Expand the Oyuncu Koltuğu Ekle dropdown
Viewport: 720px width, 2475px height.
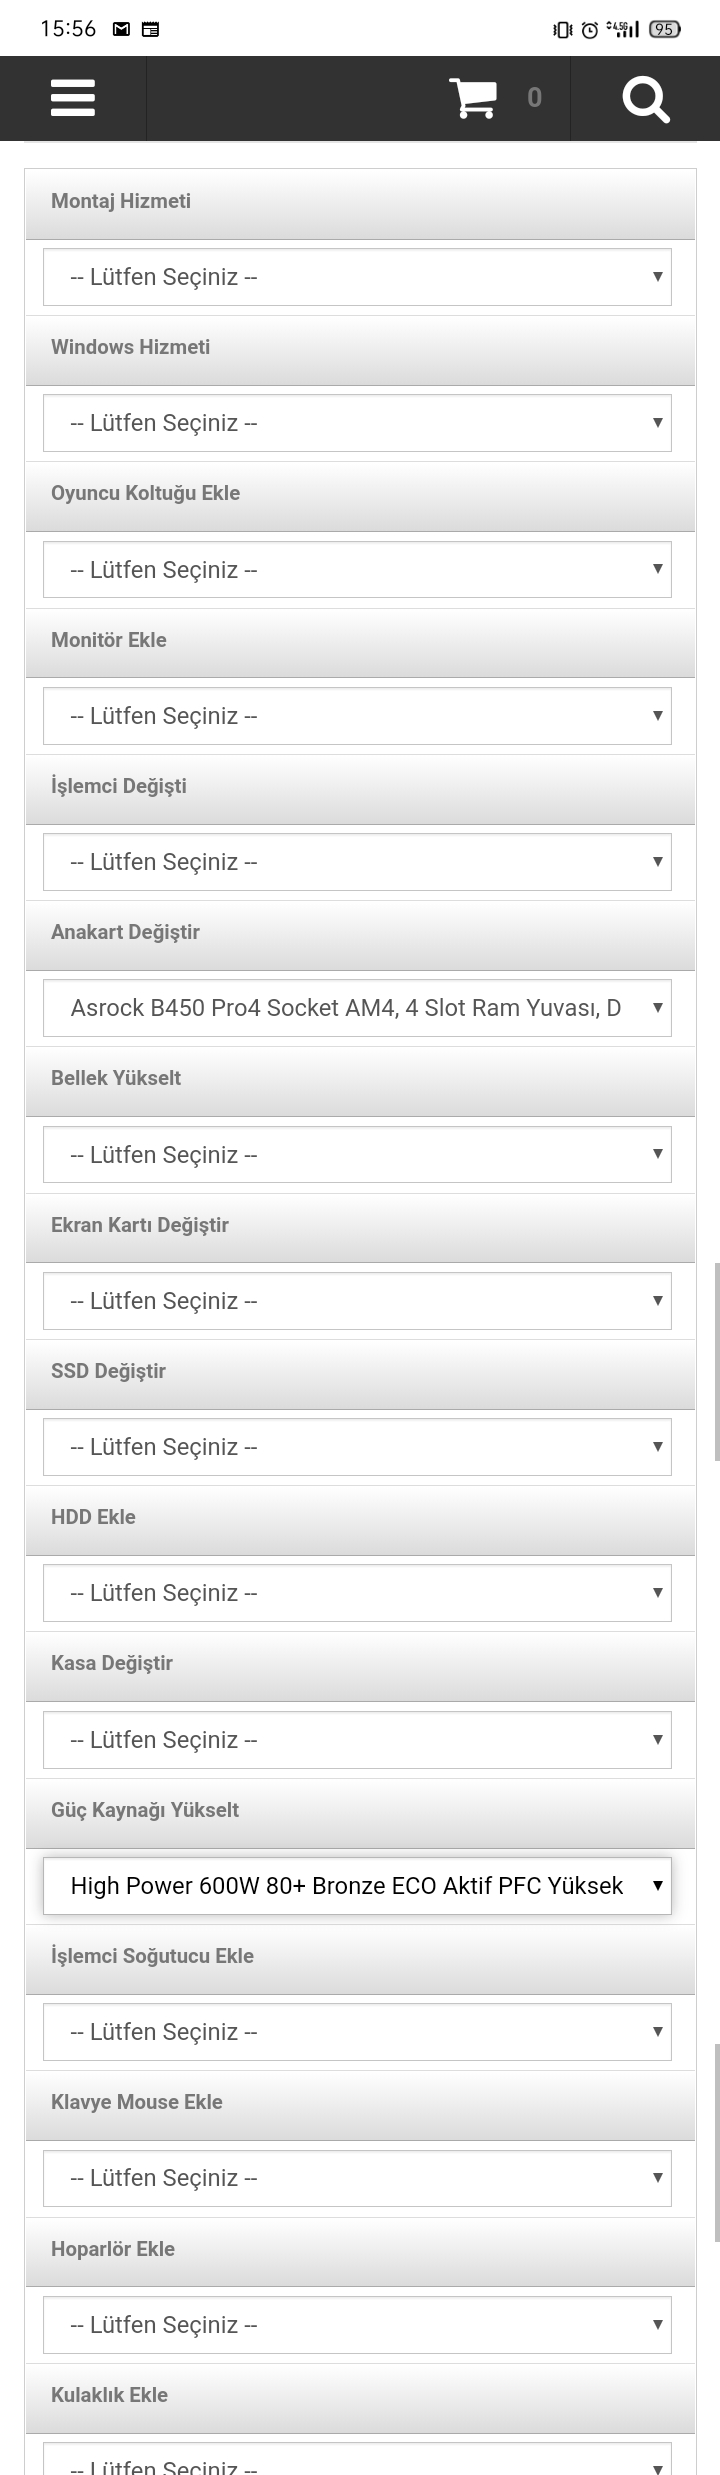(x=356, y=568)
